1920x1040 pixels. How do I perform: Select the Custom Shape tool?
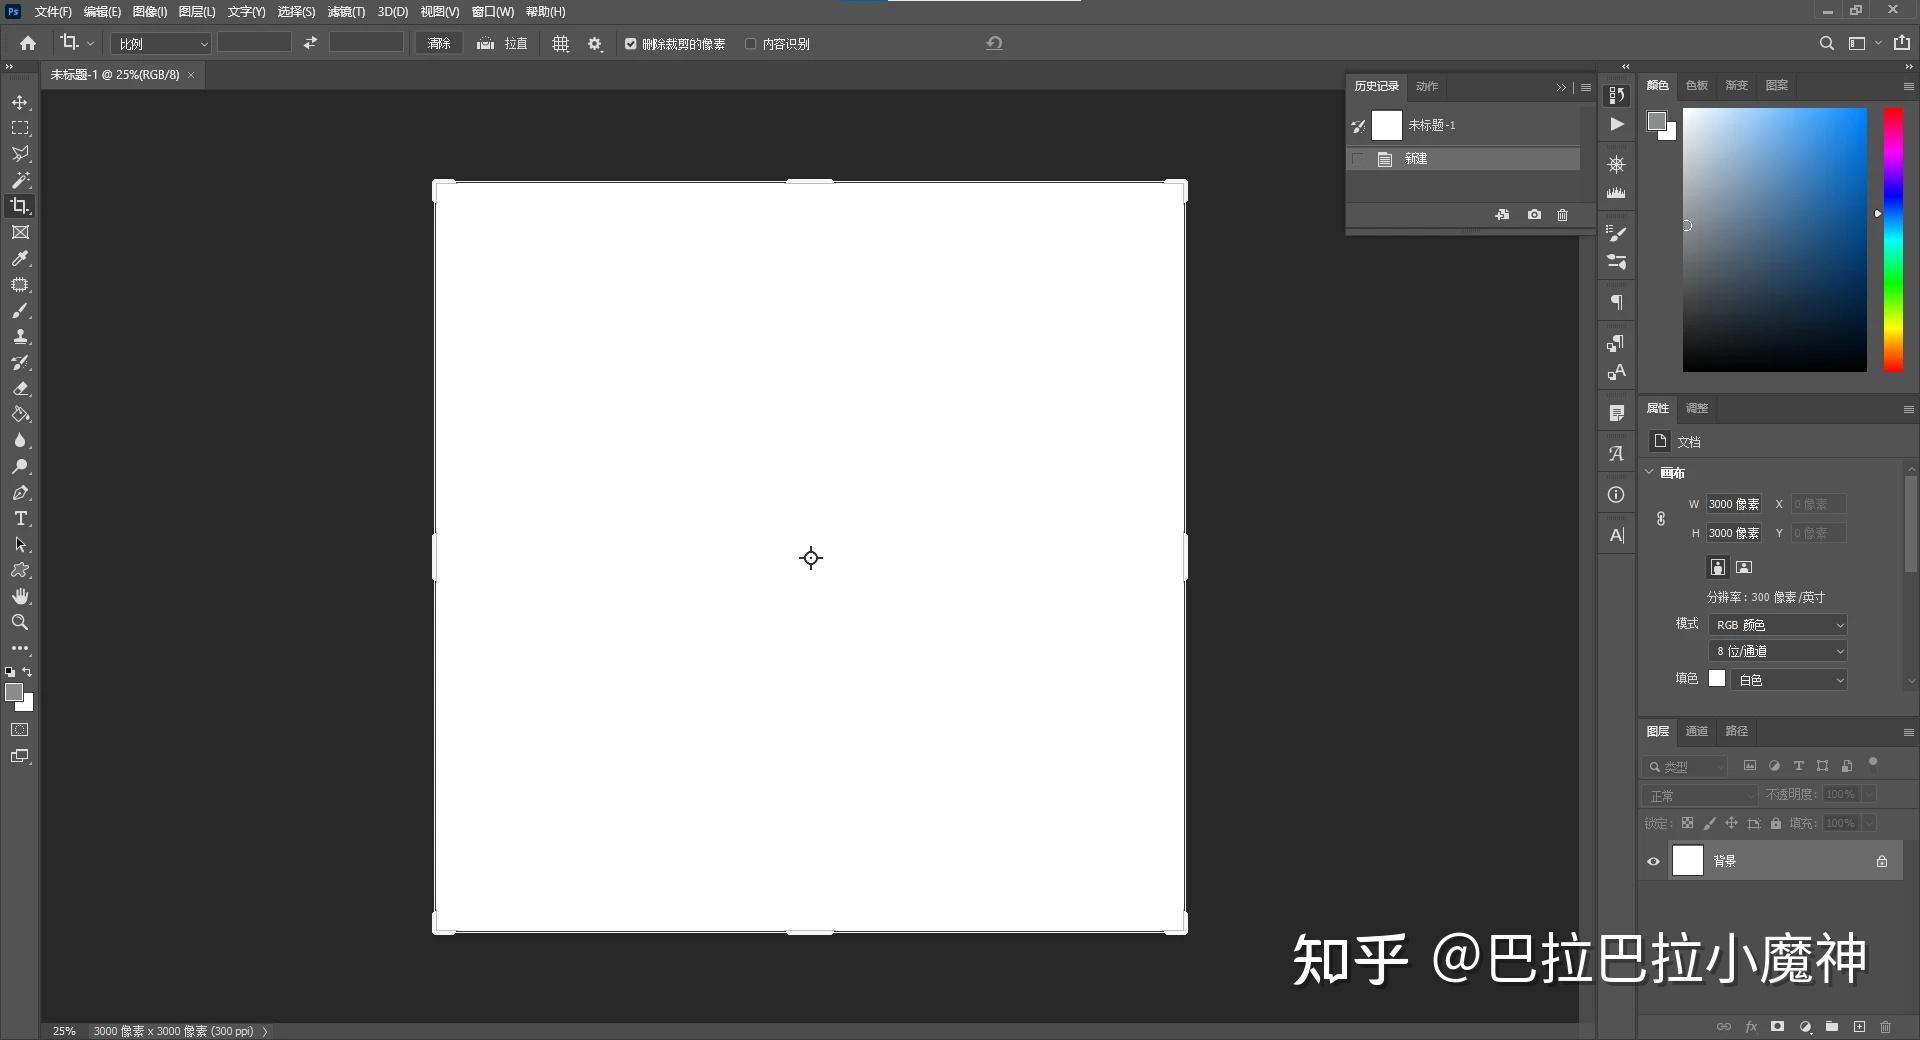[x=20, y=571]
